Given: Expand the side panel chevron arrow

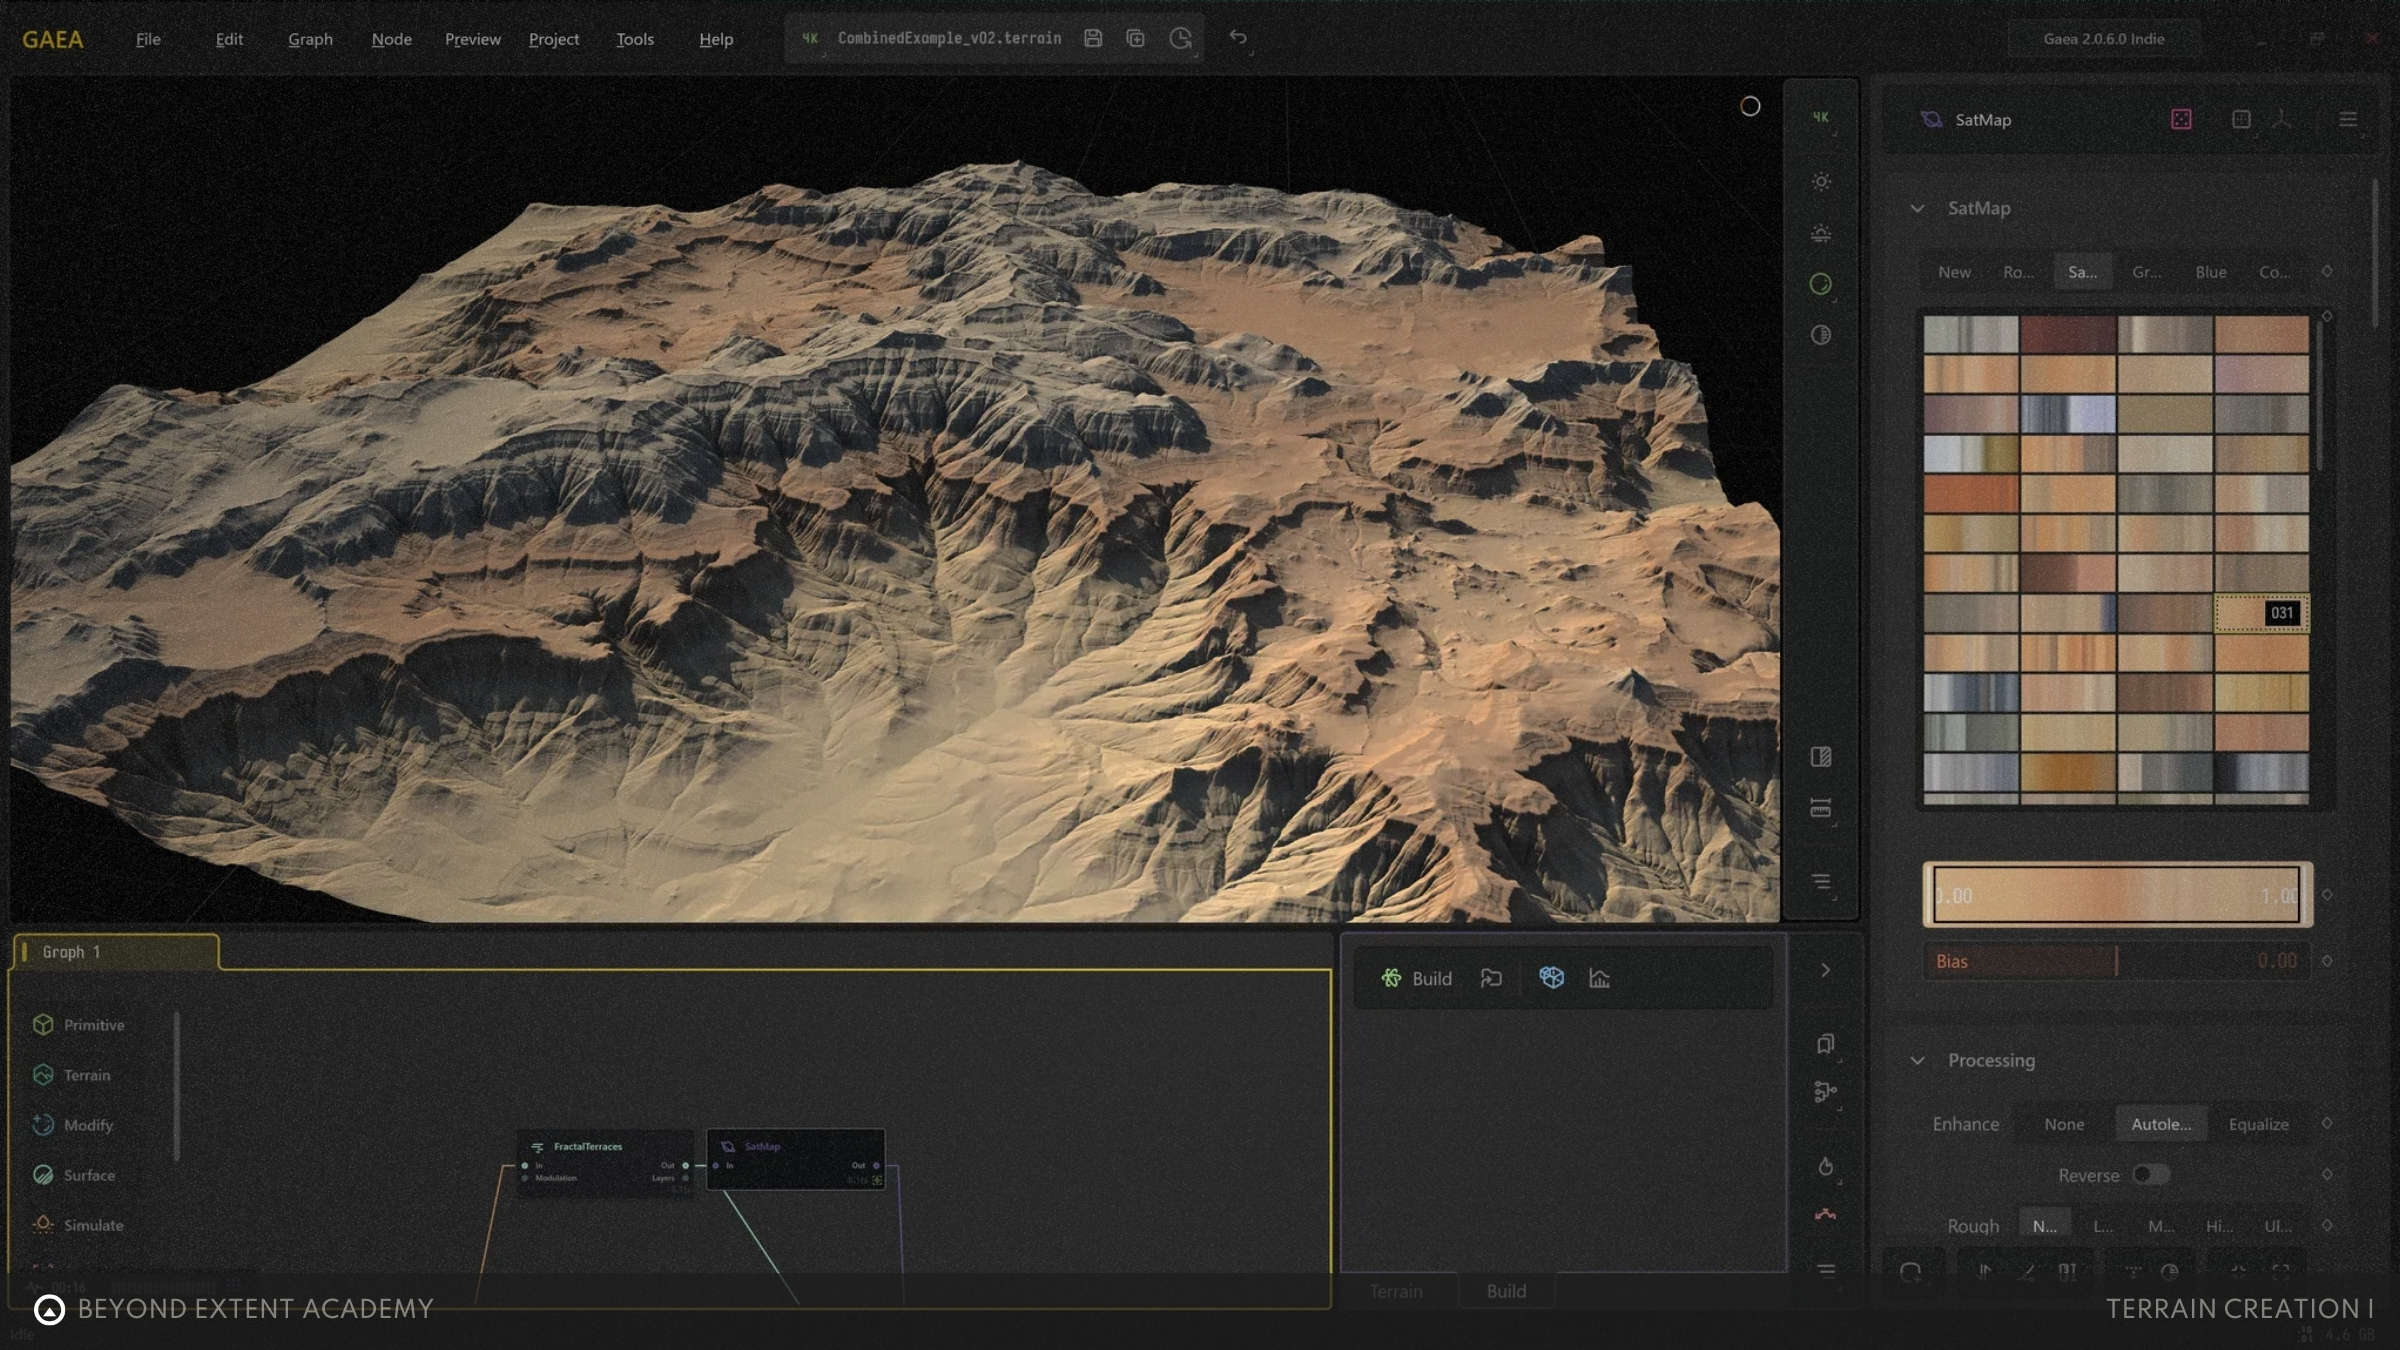Looking at the screenshot, I should pyautogui.click(x=1825, y=970).
